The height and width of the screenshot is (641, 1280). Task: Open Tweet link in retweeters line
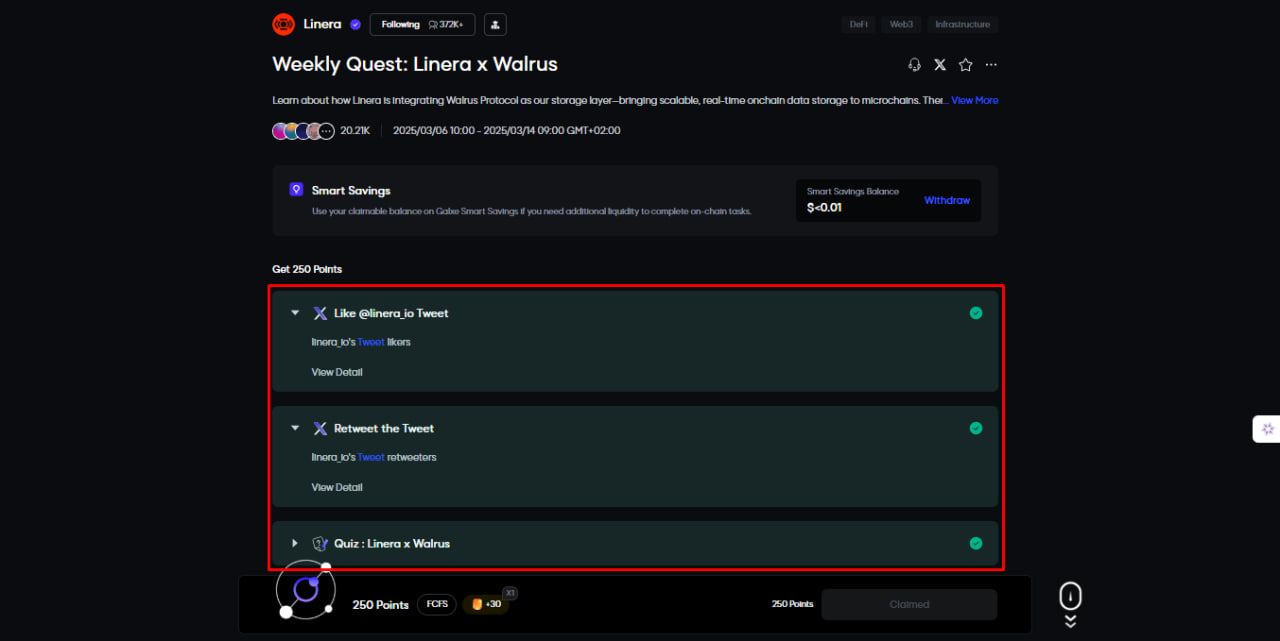tap(371, 457)
